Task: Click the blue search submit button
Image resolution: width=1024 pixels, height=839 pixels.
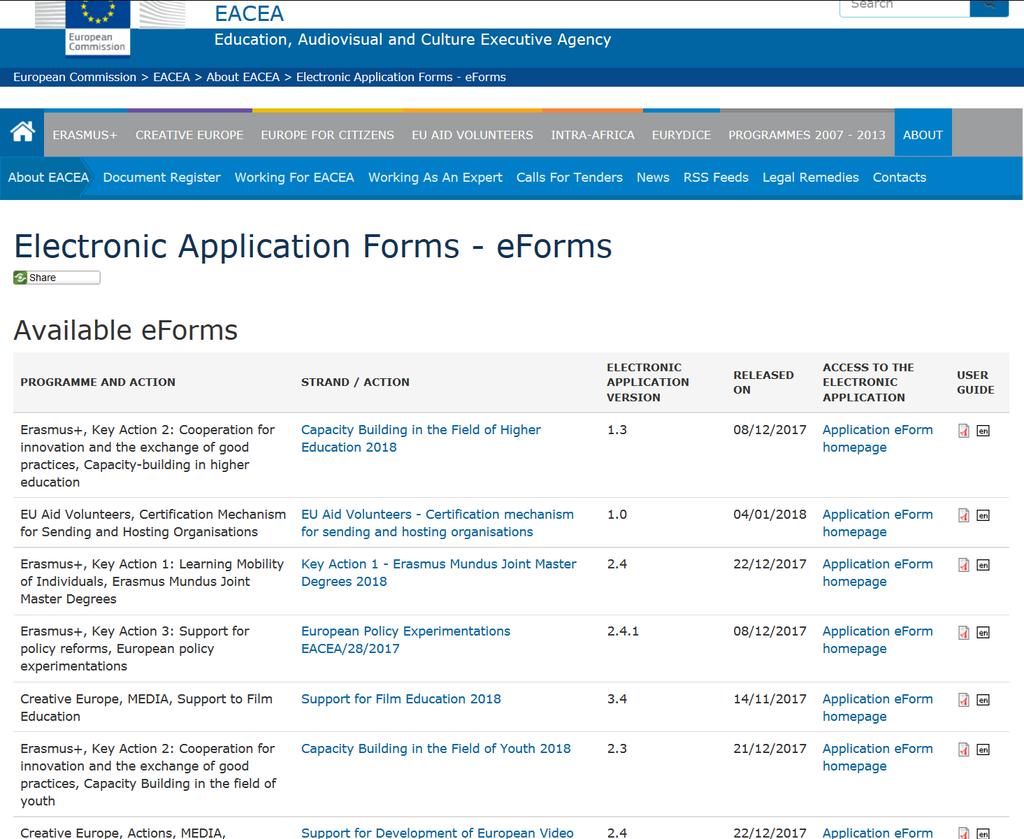Action: pos(989,7)
